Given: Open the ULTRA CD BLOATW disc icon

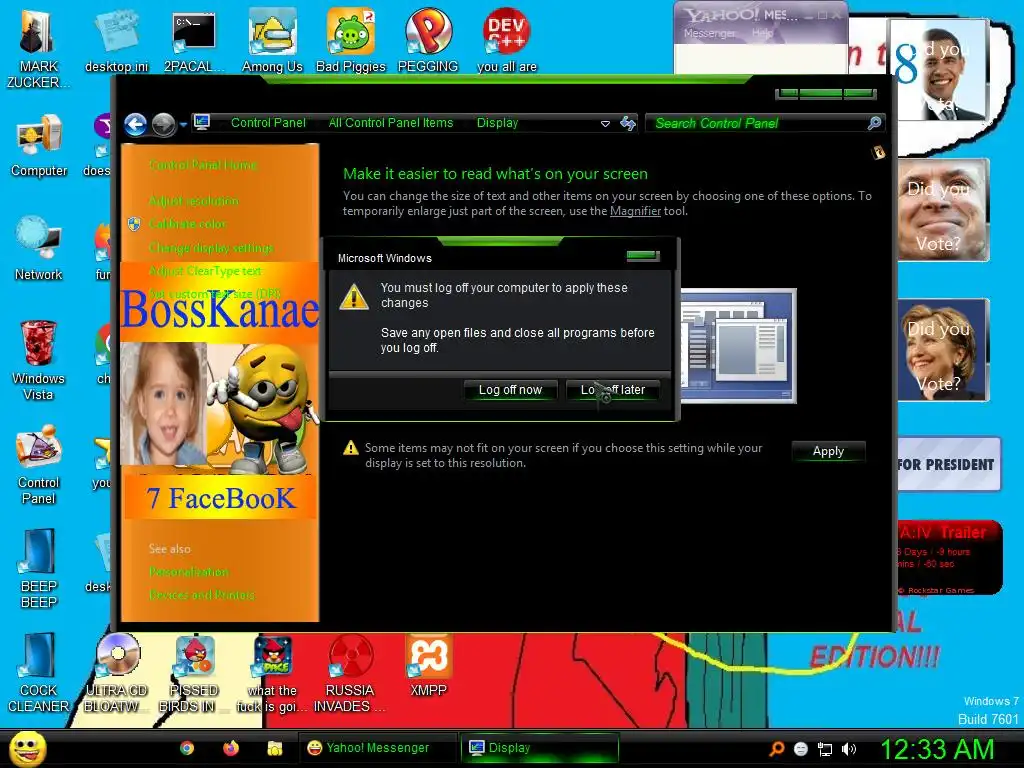Looking at the screenshot, I should coord(116,673).
